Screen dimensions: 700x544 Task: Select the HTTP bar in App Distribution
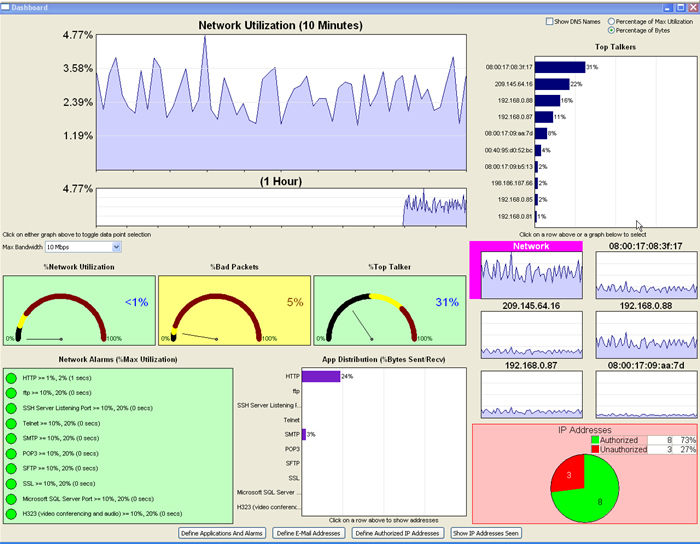tap(320, 377)
